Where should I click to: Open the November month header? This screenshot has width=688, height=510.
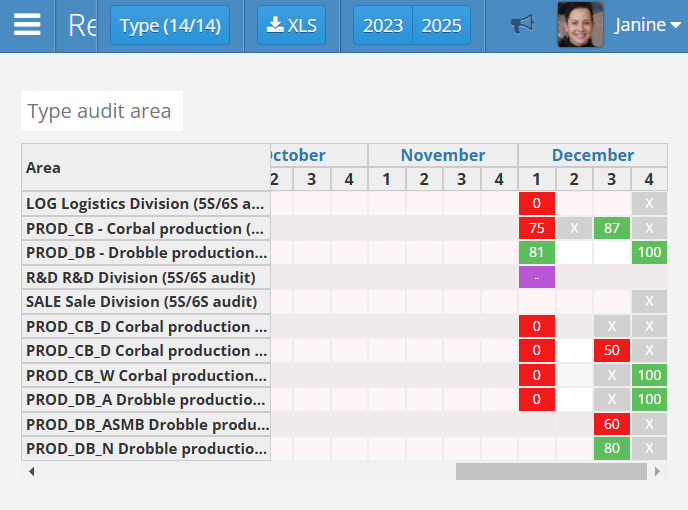[x=443, y=155]
